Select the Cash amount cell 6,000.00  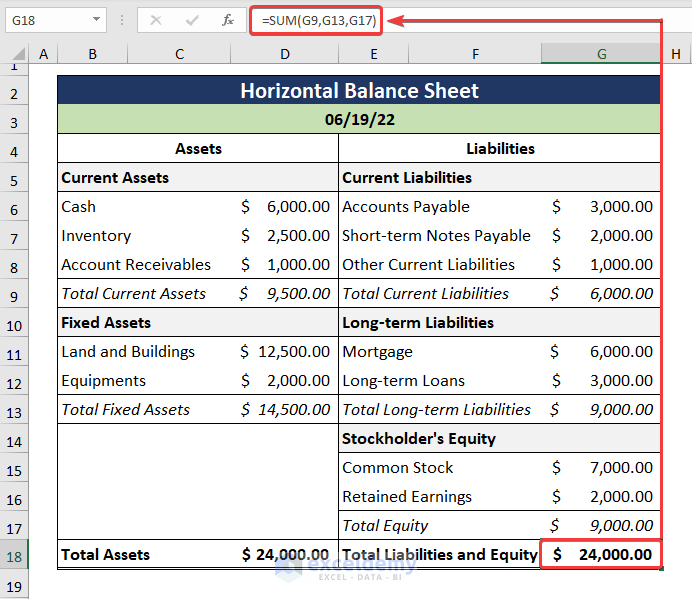click(285, 207)
